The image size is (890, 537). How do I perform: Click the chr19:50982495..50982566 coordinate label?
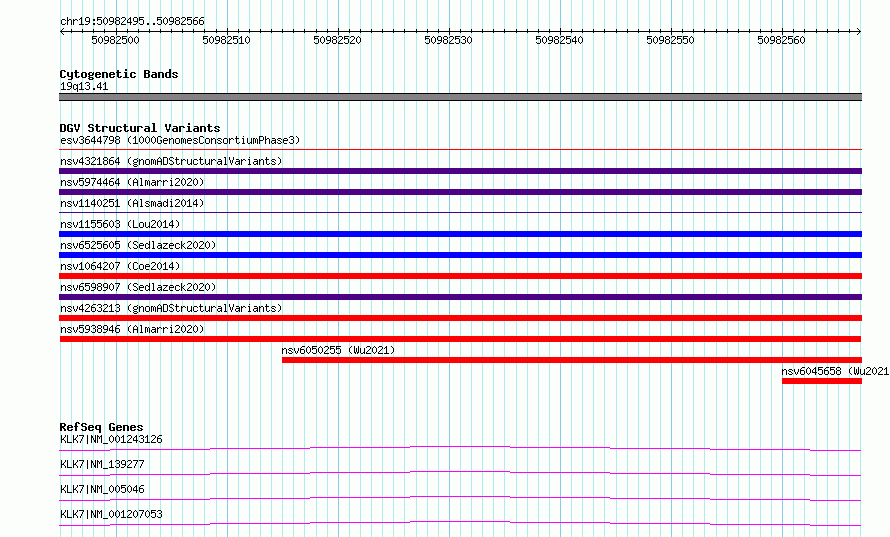pyautogui.click(x=132, y=21)
